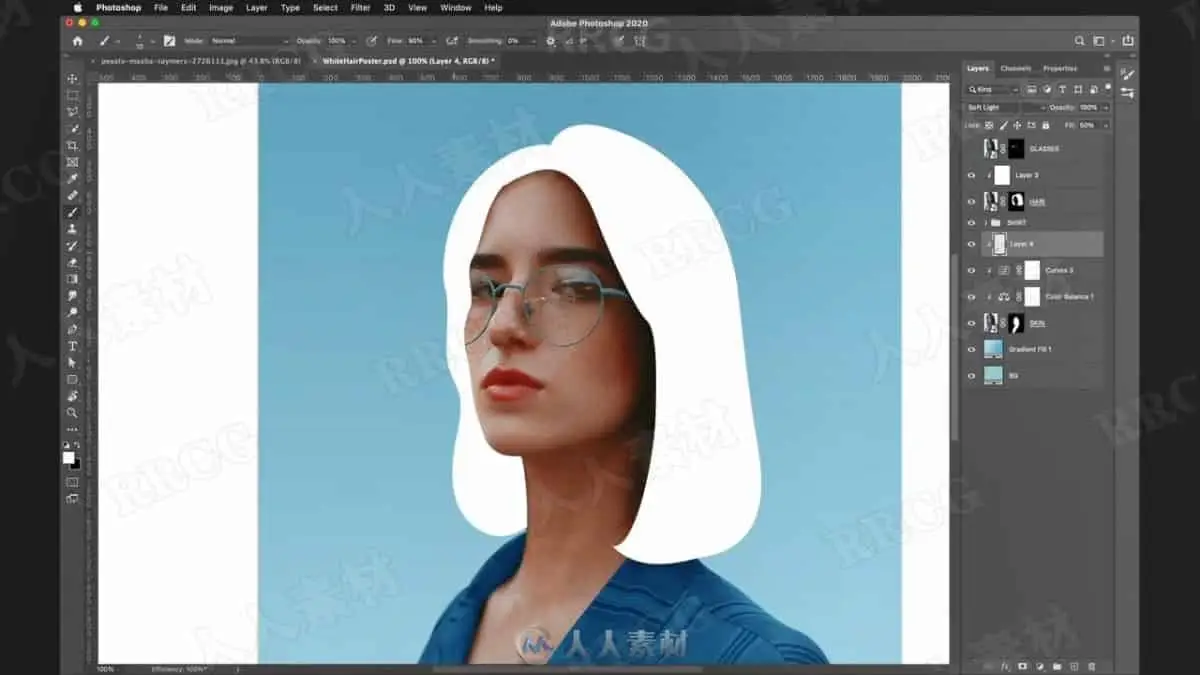Viewport: 1200px width, 675px height.
Task: Open smoothing options gear icon
Action: click(x=550, y=41)
